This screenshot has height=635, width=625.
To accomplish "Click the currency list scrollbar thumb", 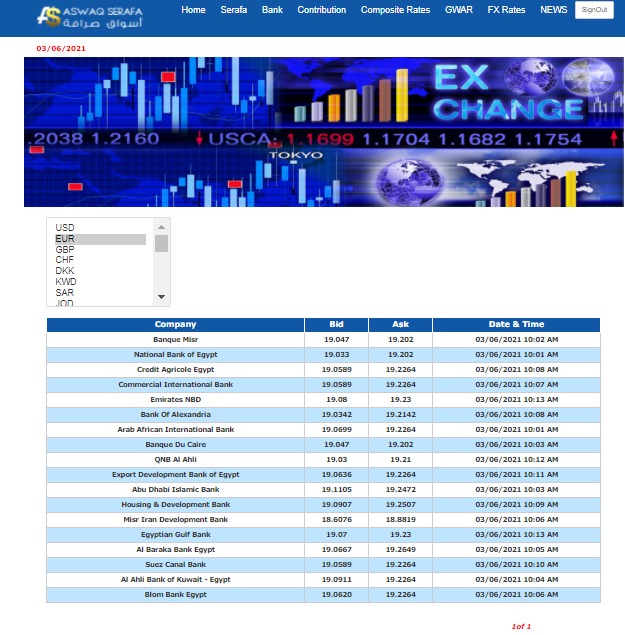I will pyautogui.click(x=161, y=243).
